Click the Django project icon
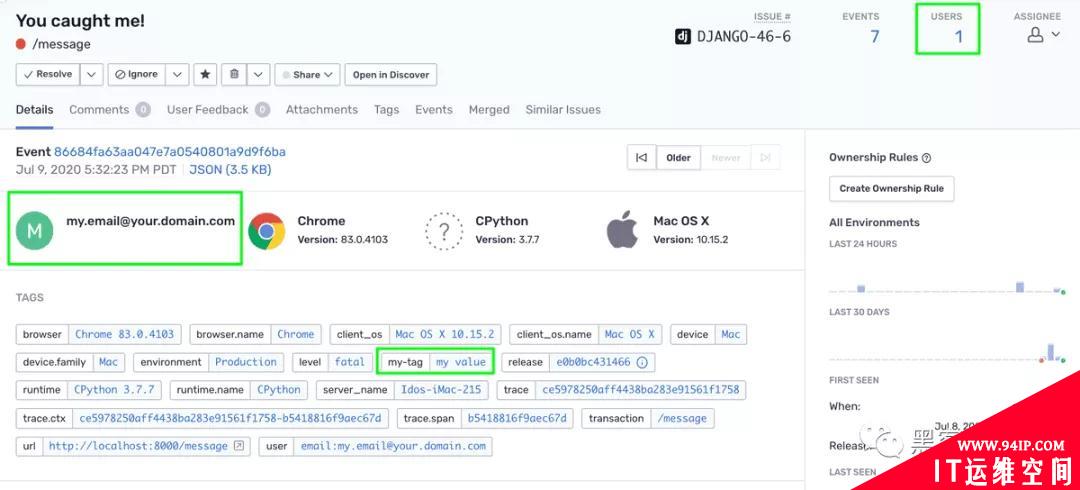This screenshot has width=1080, height=490. (x=683, y=37)
